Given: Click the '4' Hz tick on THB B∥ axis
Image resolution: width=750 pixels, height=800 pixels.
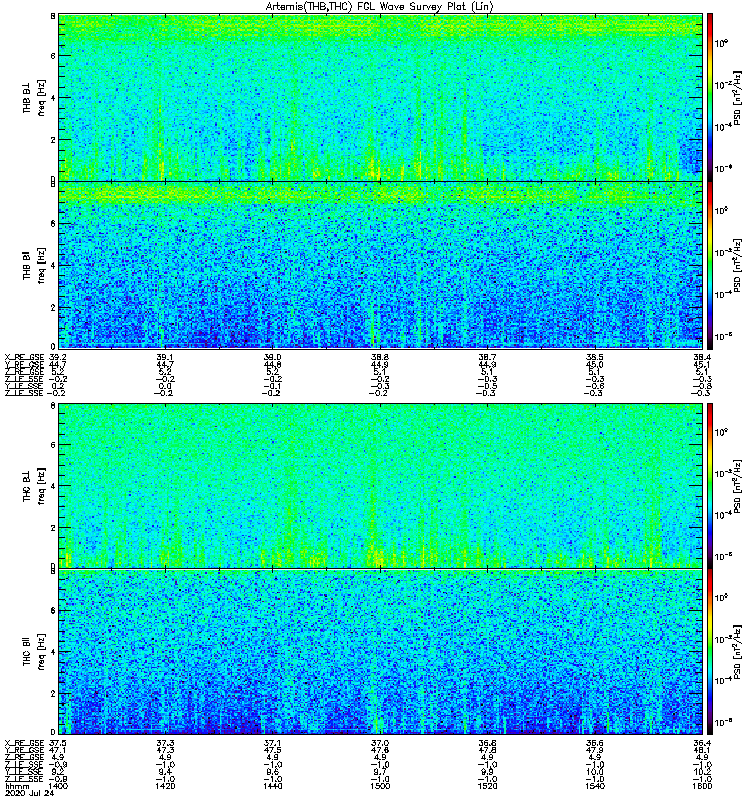Looking at the screenshot, I should pyautogui.click(x=53, y=265).
